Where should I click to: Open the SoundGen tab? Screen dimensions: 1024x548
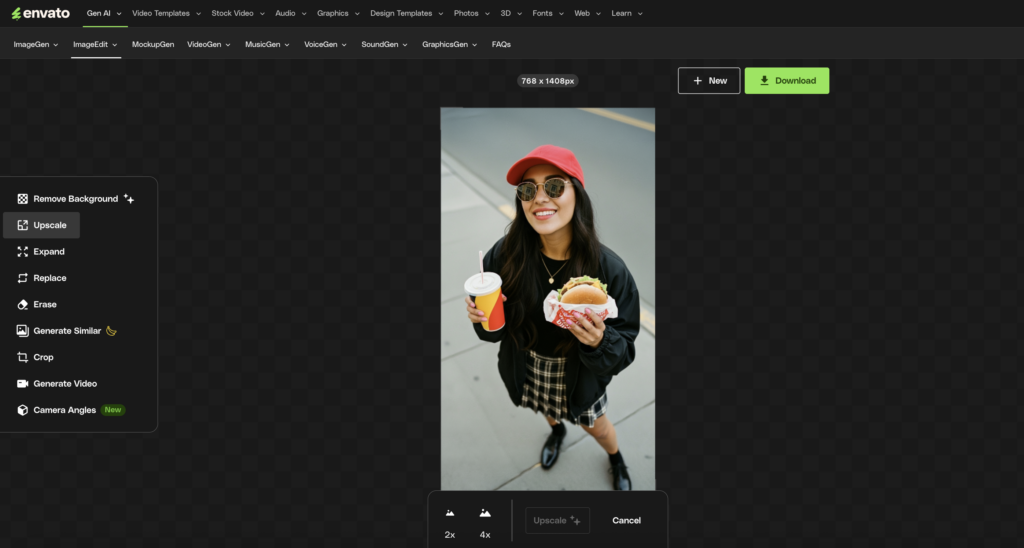tap(385, 44)
